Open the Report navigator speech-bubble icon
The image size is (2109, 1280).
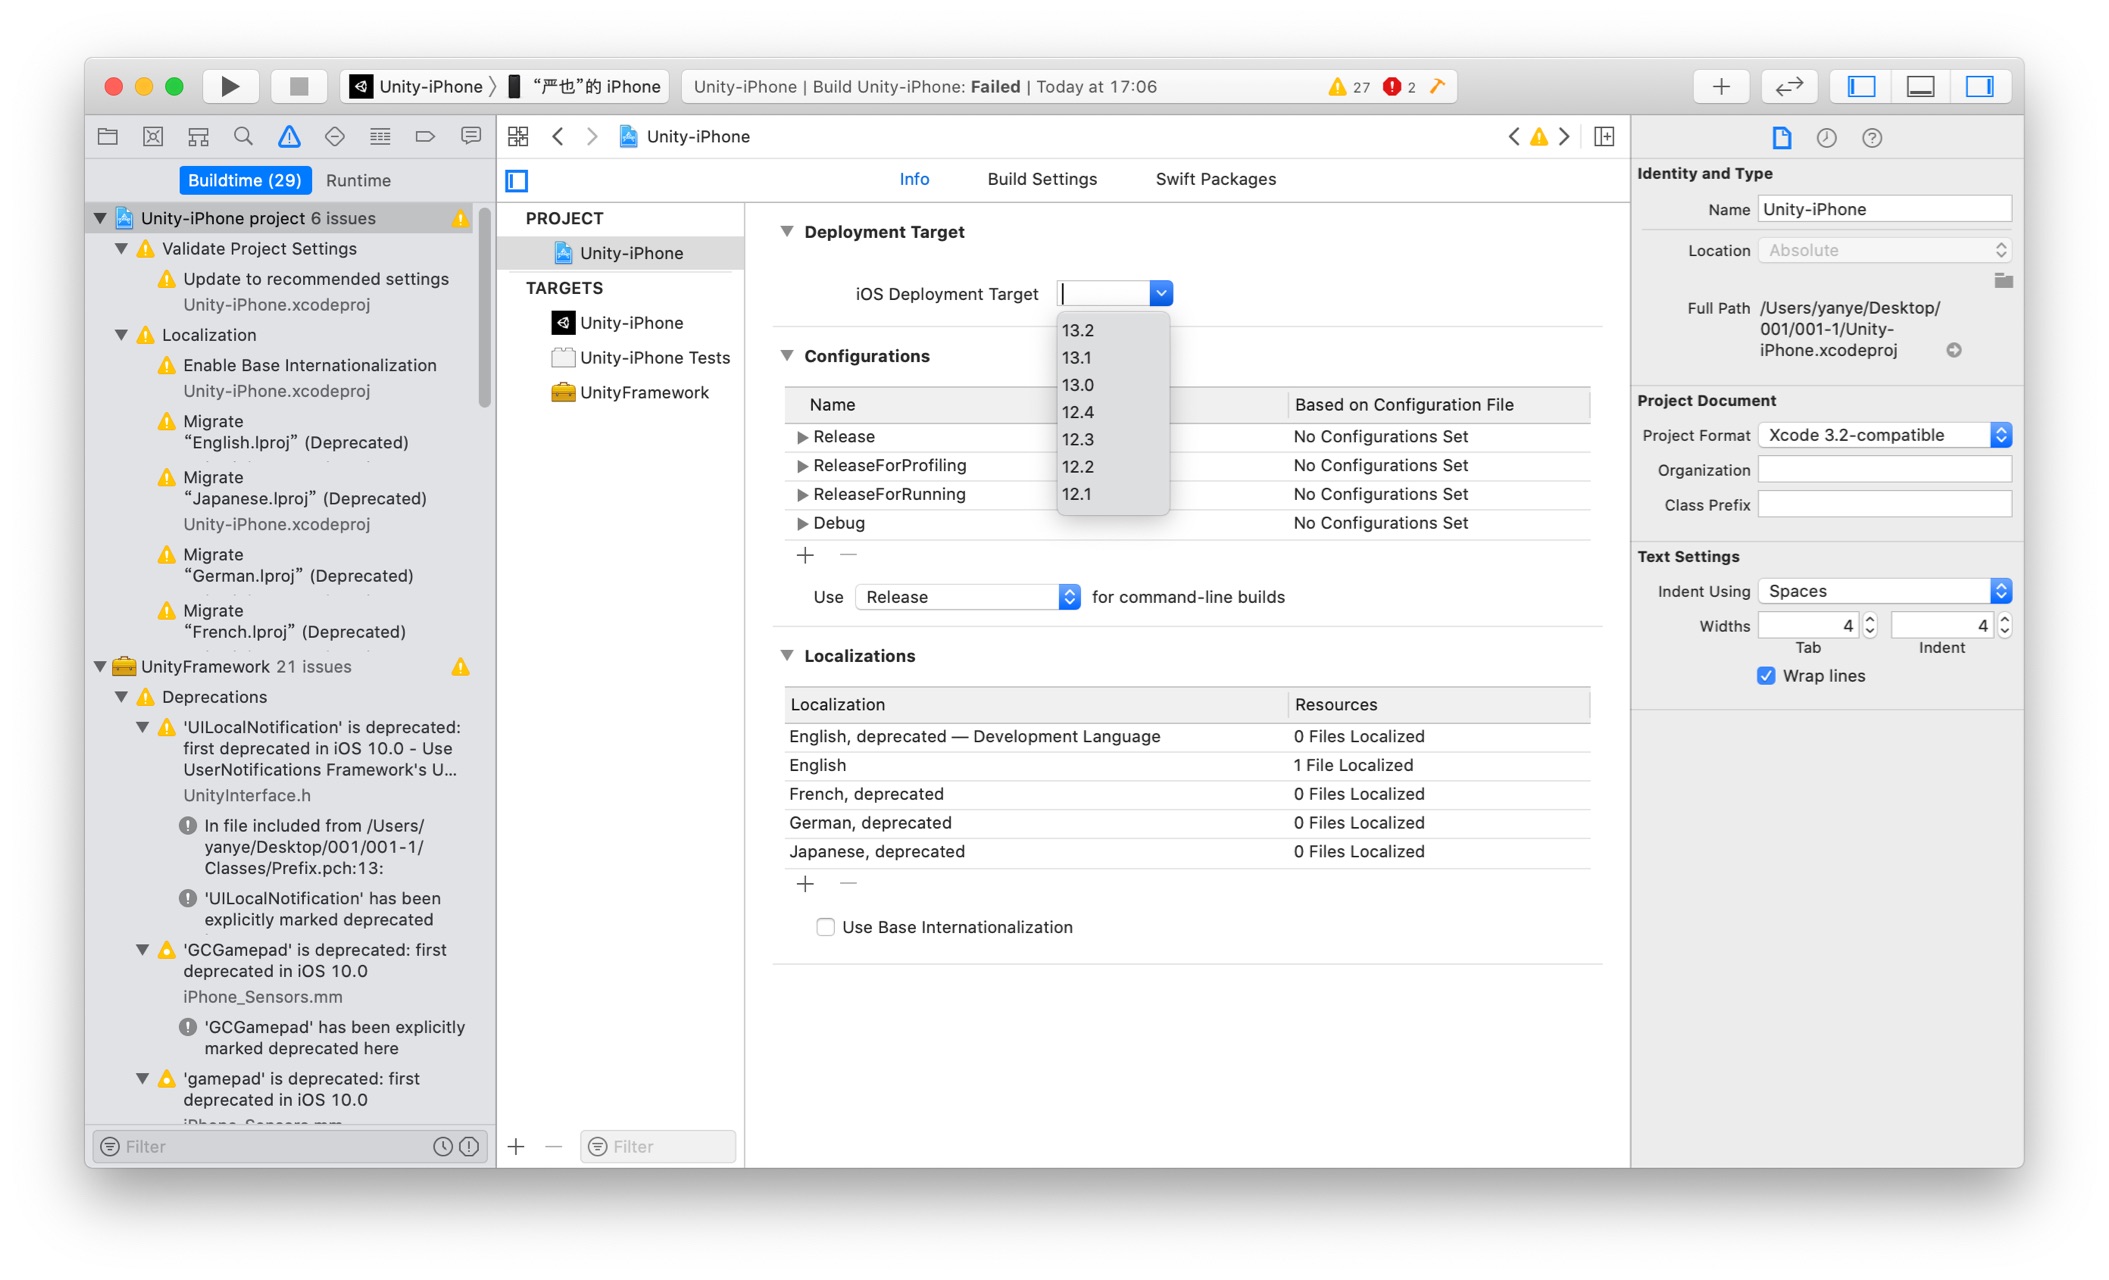(x=471, y=137)
